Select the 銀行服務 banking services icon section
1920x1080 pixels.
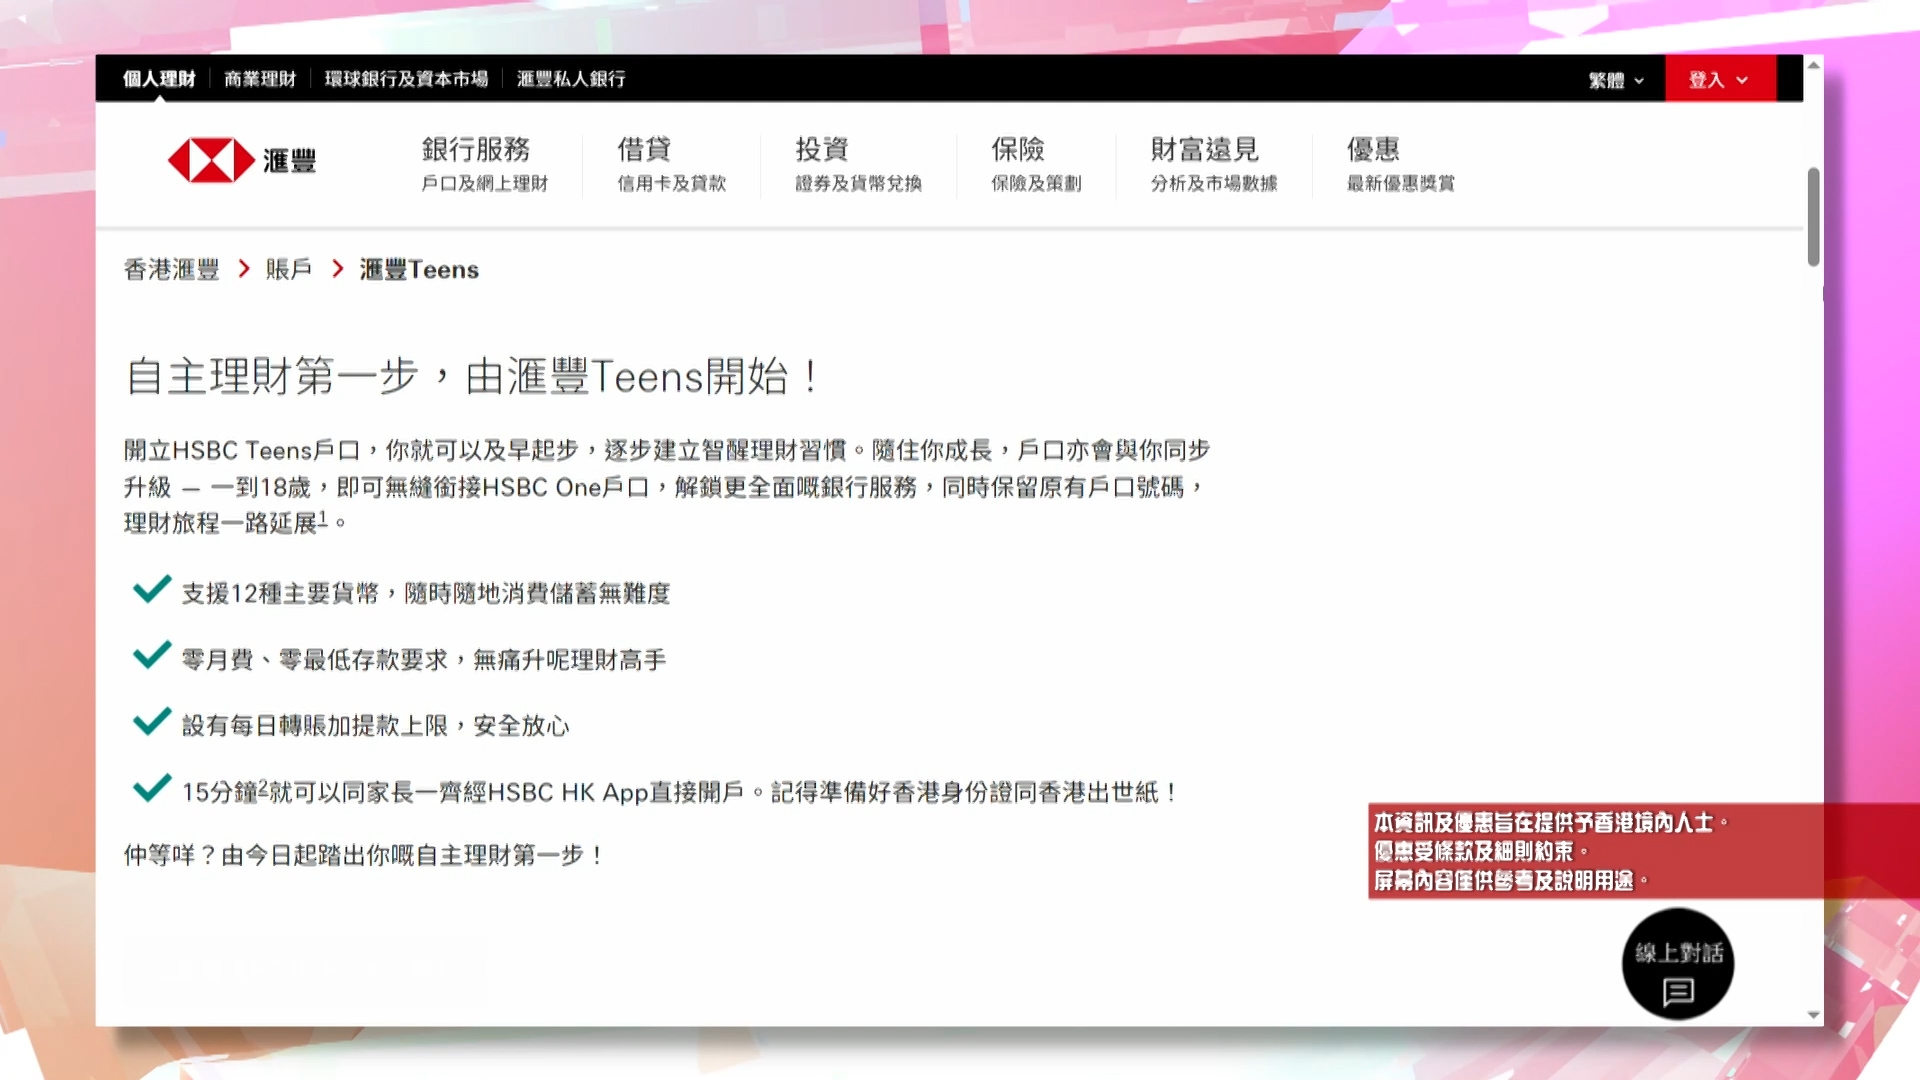pos(479,165)
